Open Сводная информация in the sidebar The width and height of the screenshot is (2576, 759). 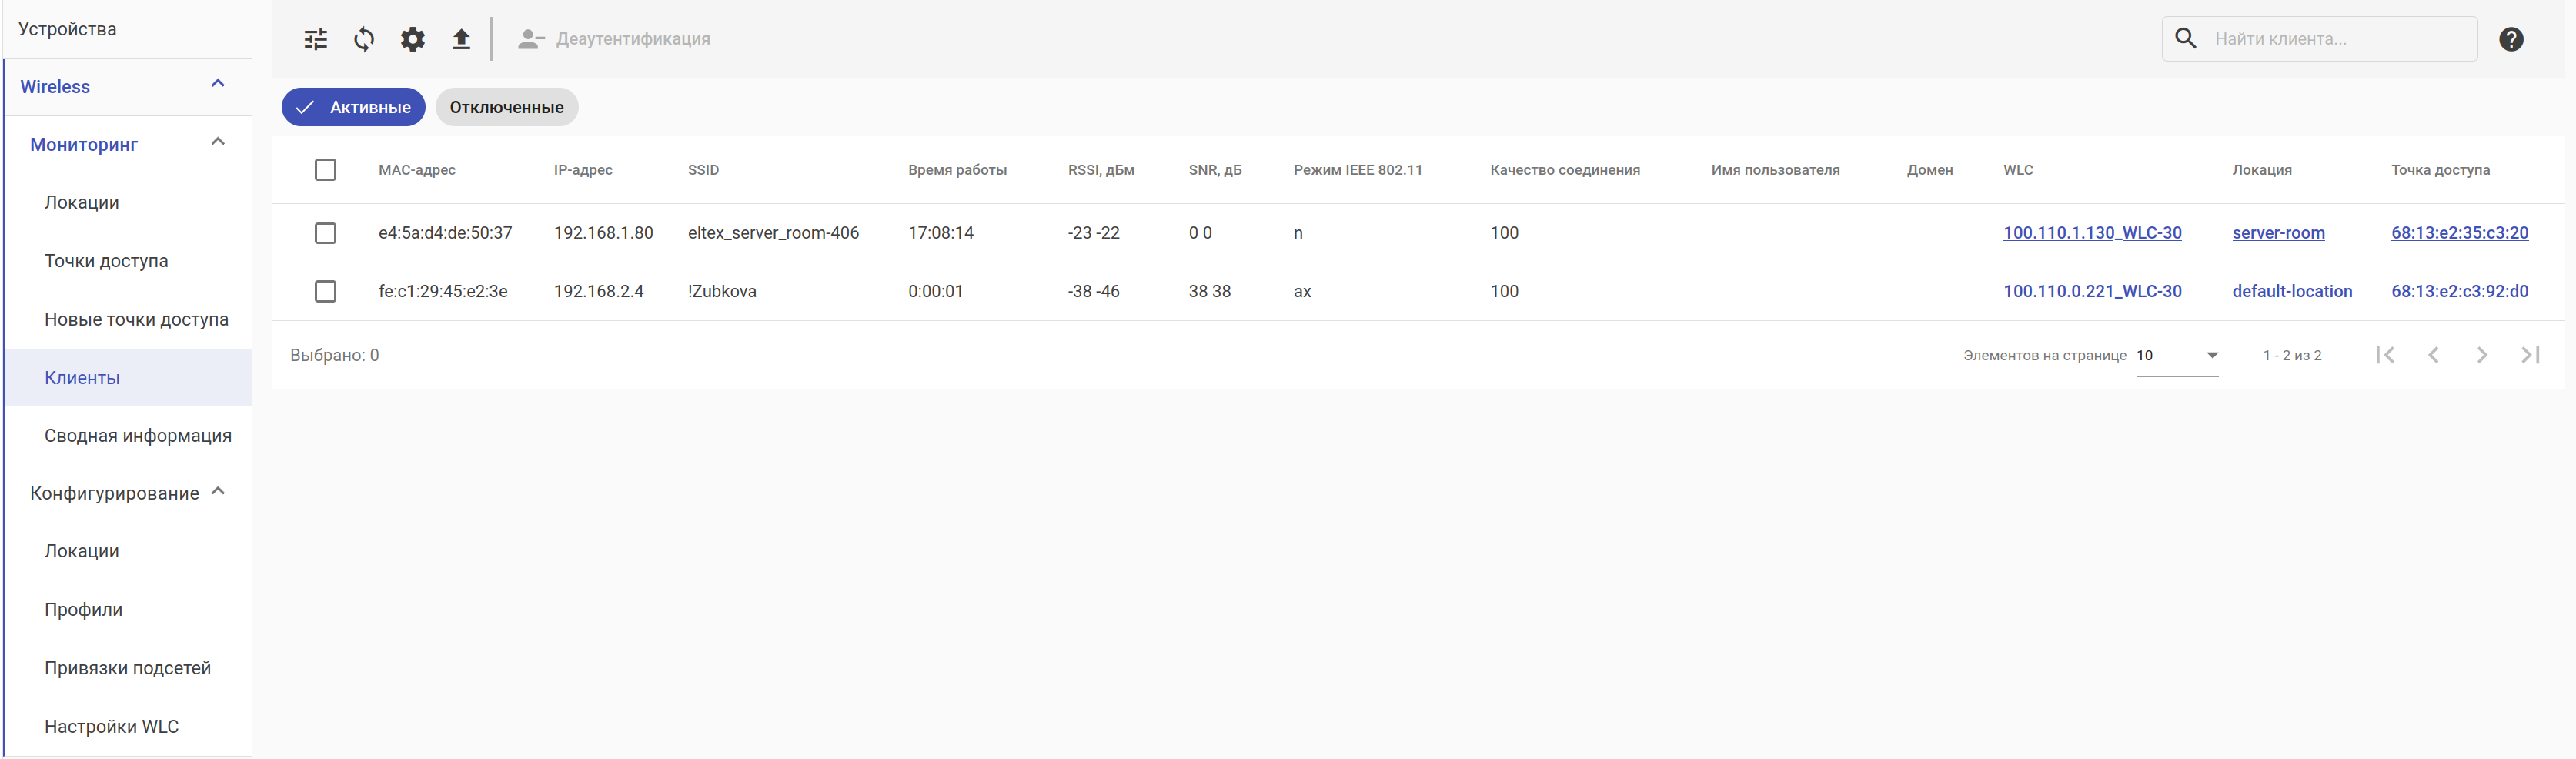[x=138, y=435]
